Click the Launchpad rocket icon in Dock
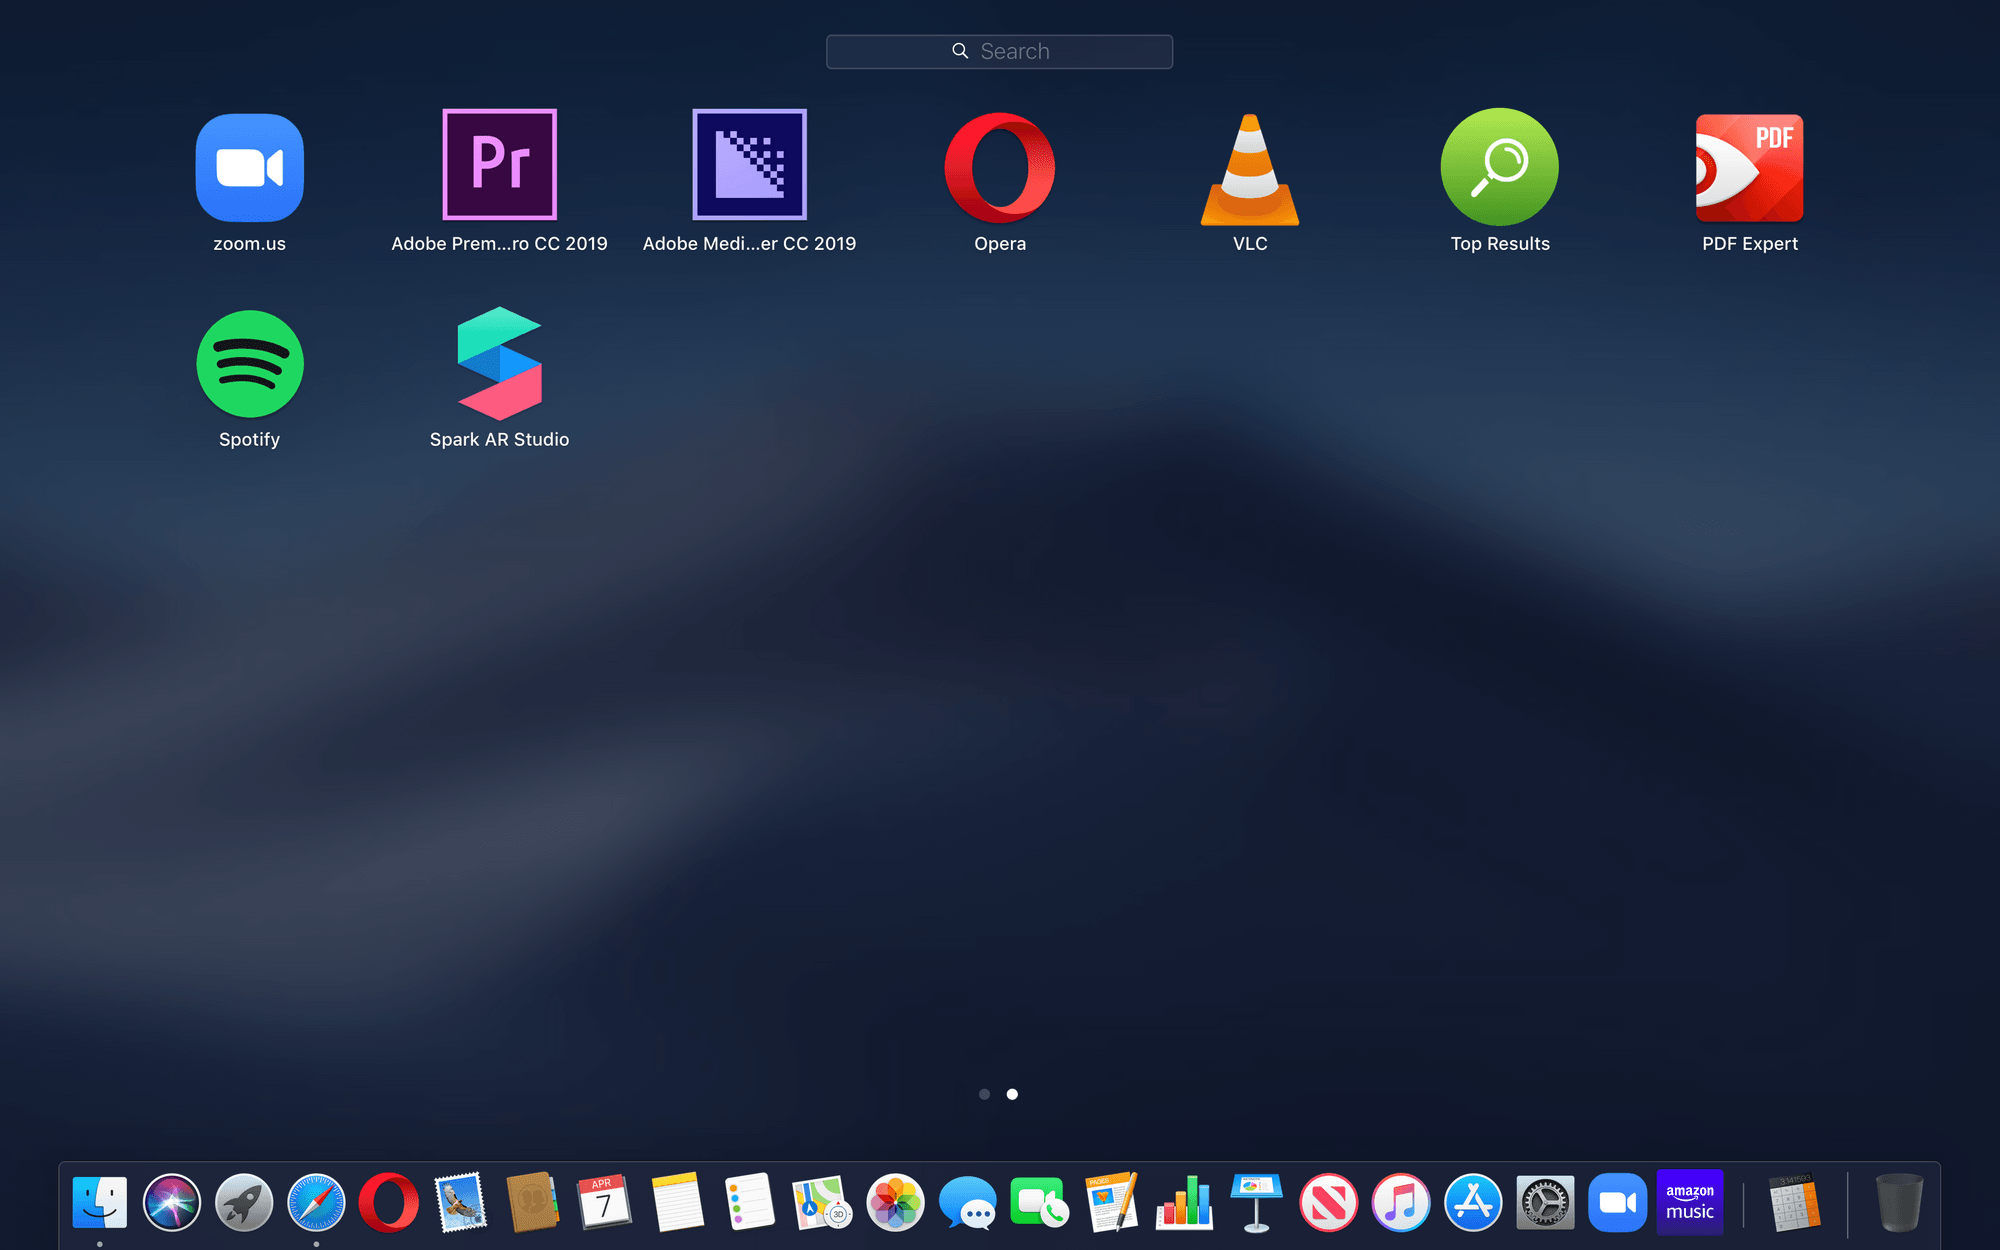Screen dimensions: 2000x1250 244,1202
